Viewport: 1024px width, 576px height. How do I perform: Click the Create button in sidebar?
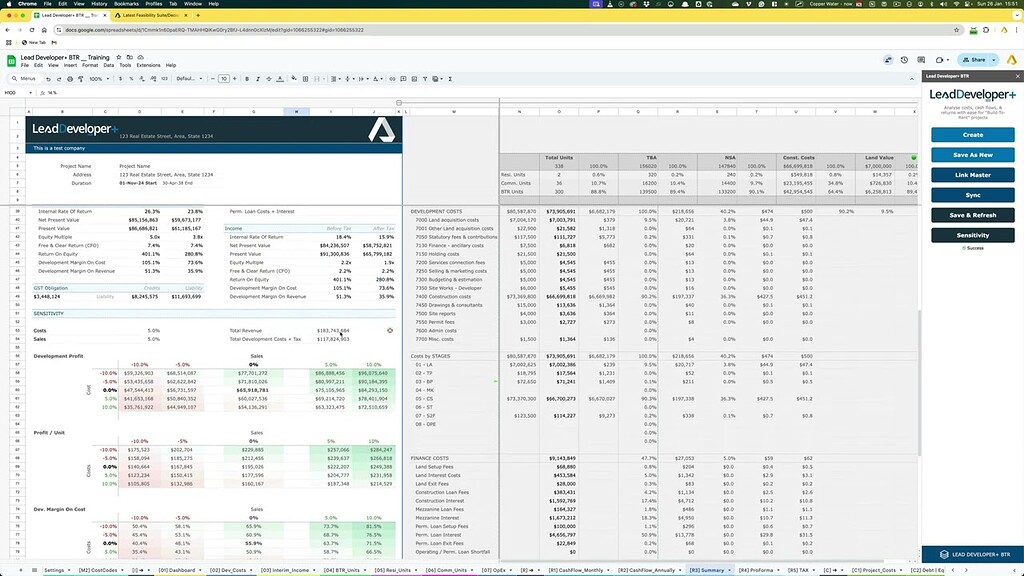pos(972,135)
